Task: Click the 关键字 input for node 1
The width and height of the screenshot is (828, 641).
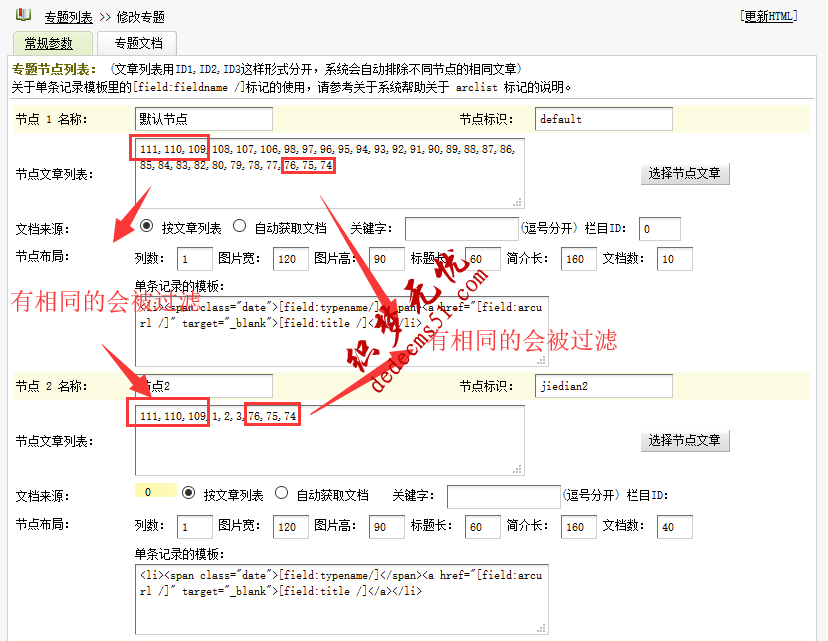Action: (x=460, y=228)
